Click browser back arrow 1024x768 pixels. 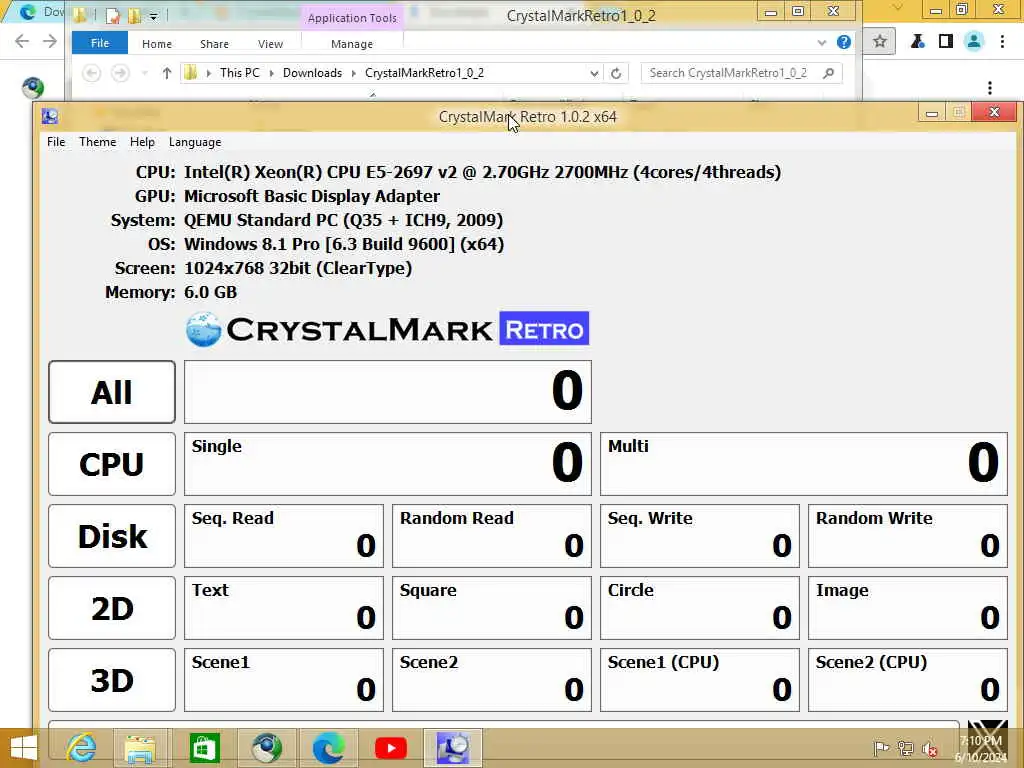(22, 42)
